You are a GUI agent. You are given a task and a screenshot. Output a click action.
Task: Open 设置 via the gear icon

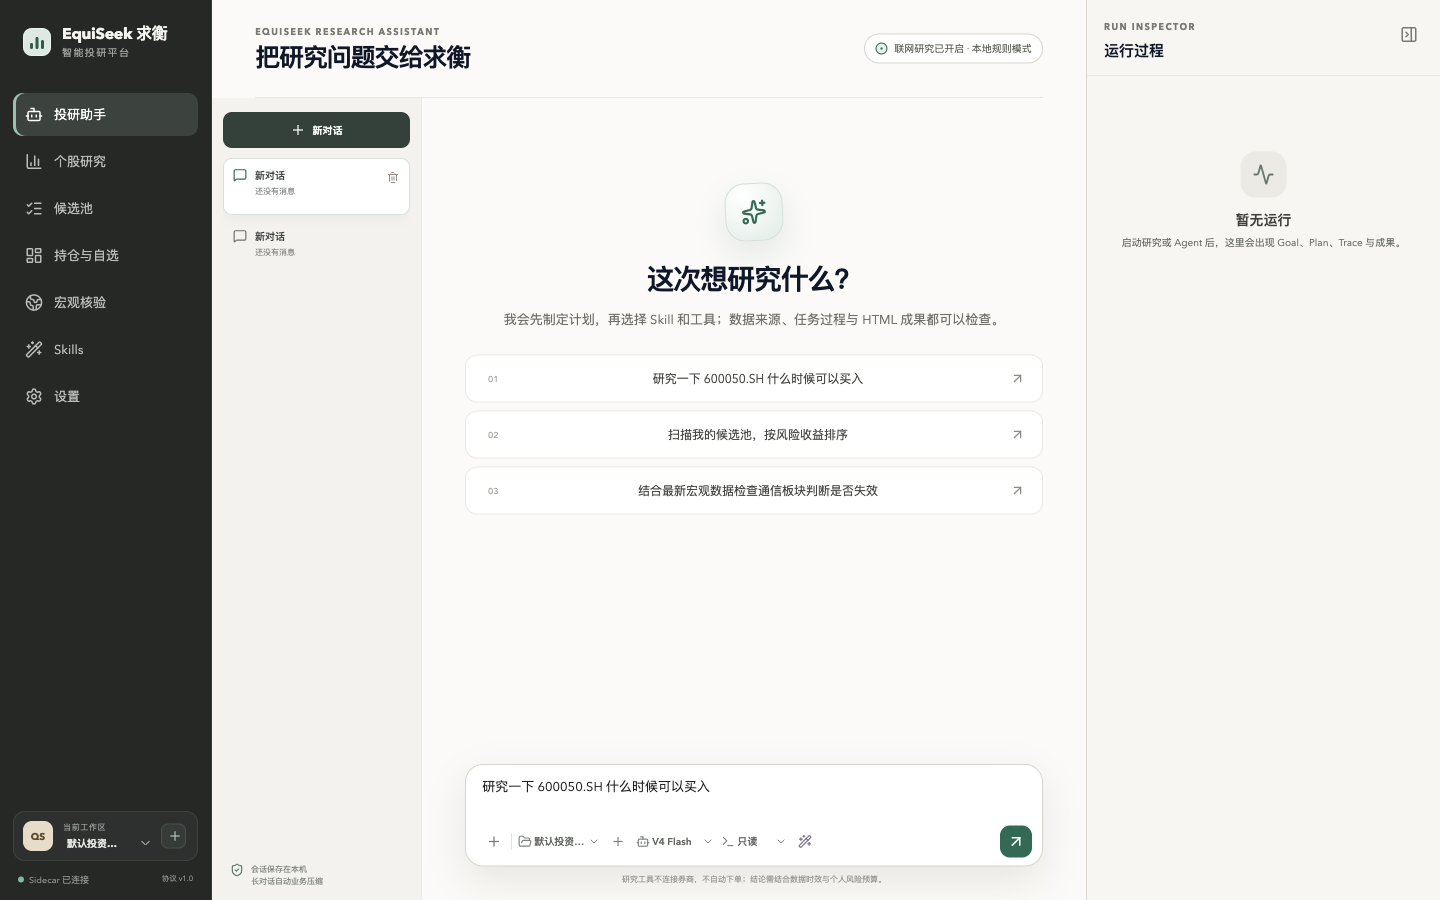coord(34,396)
